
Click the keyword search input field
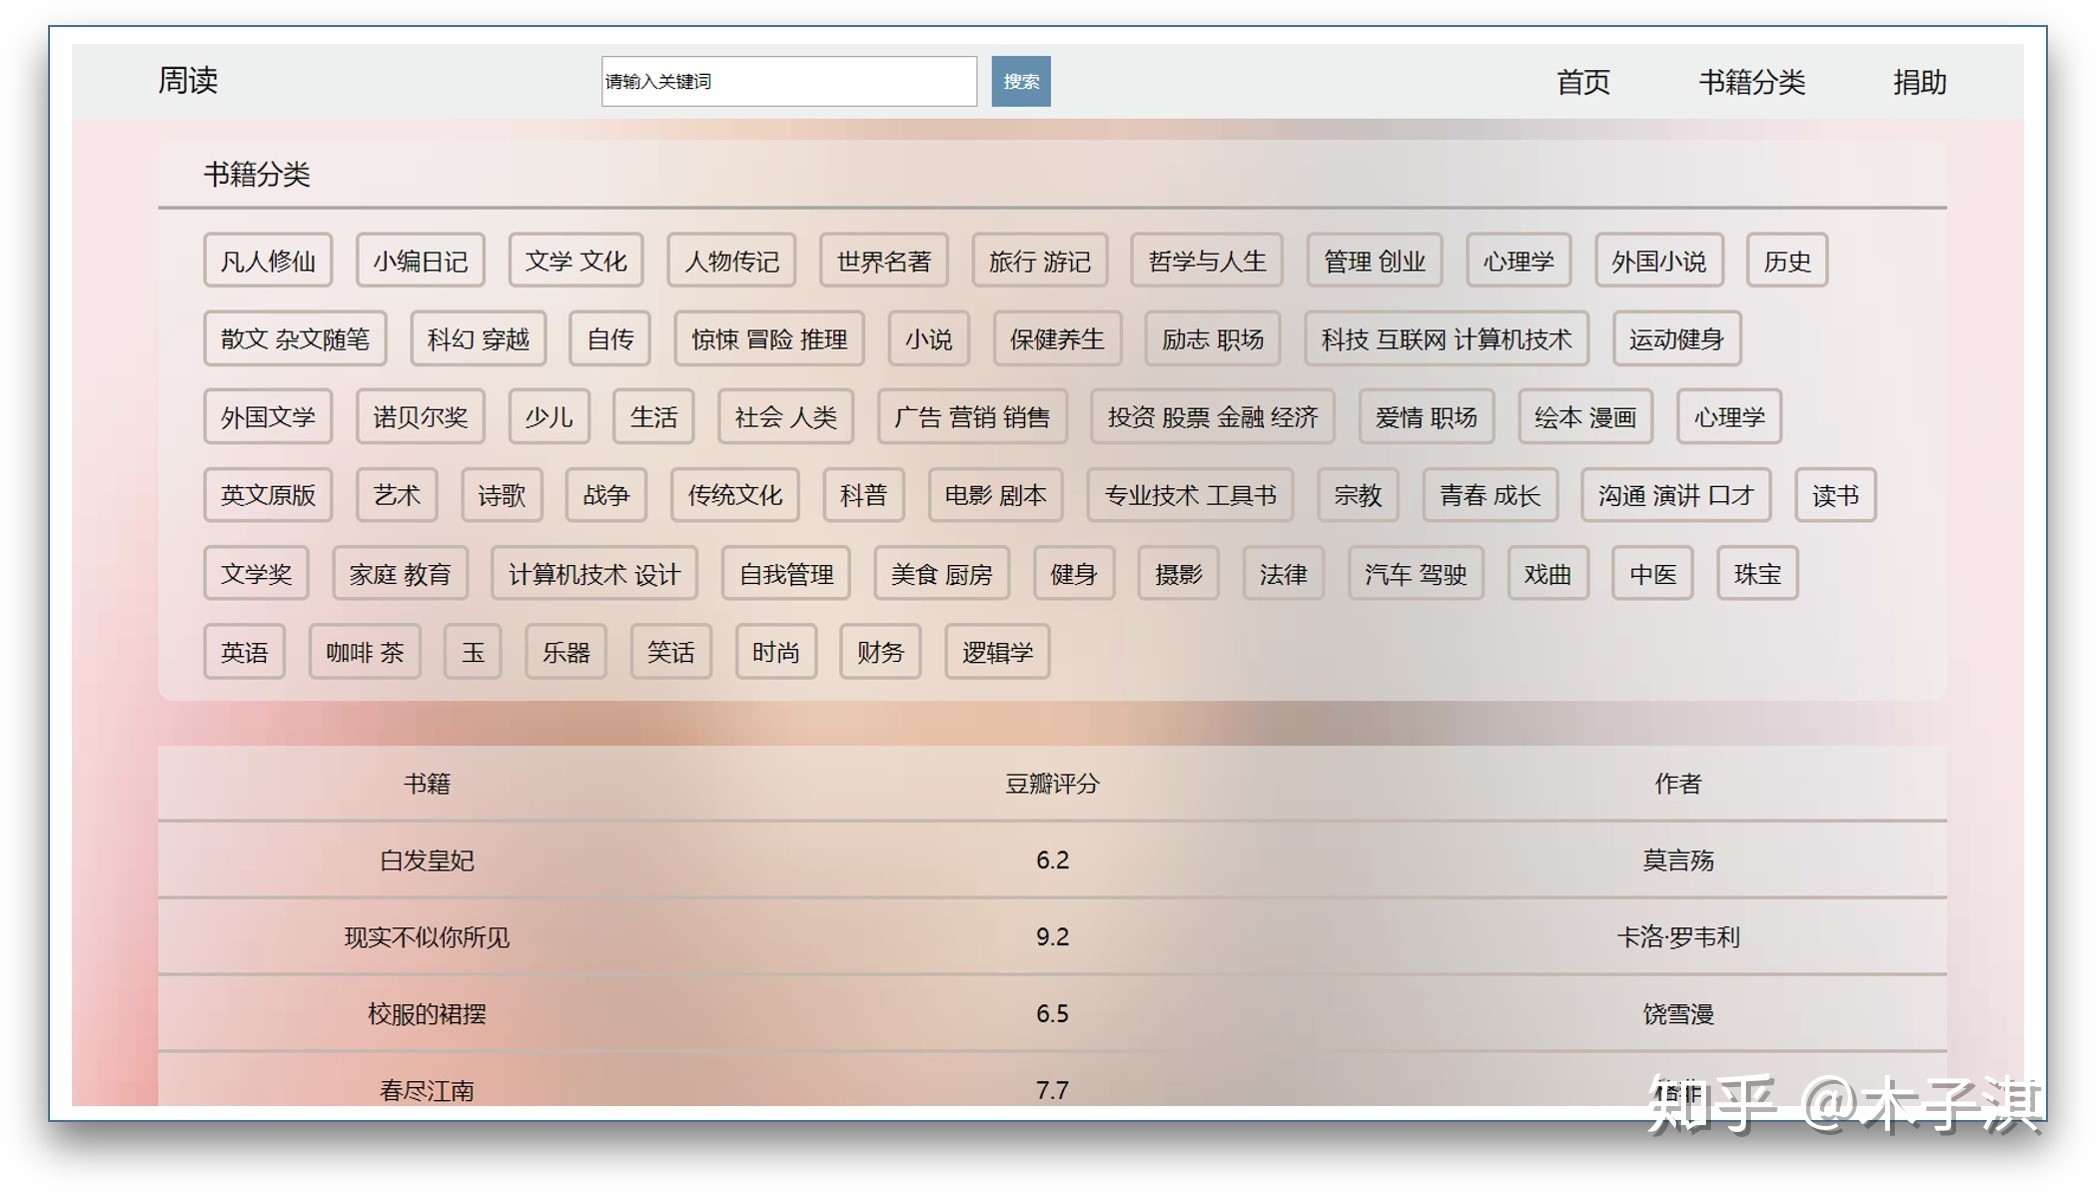tap(789, 81)
